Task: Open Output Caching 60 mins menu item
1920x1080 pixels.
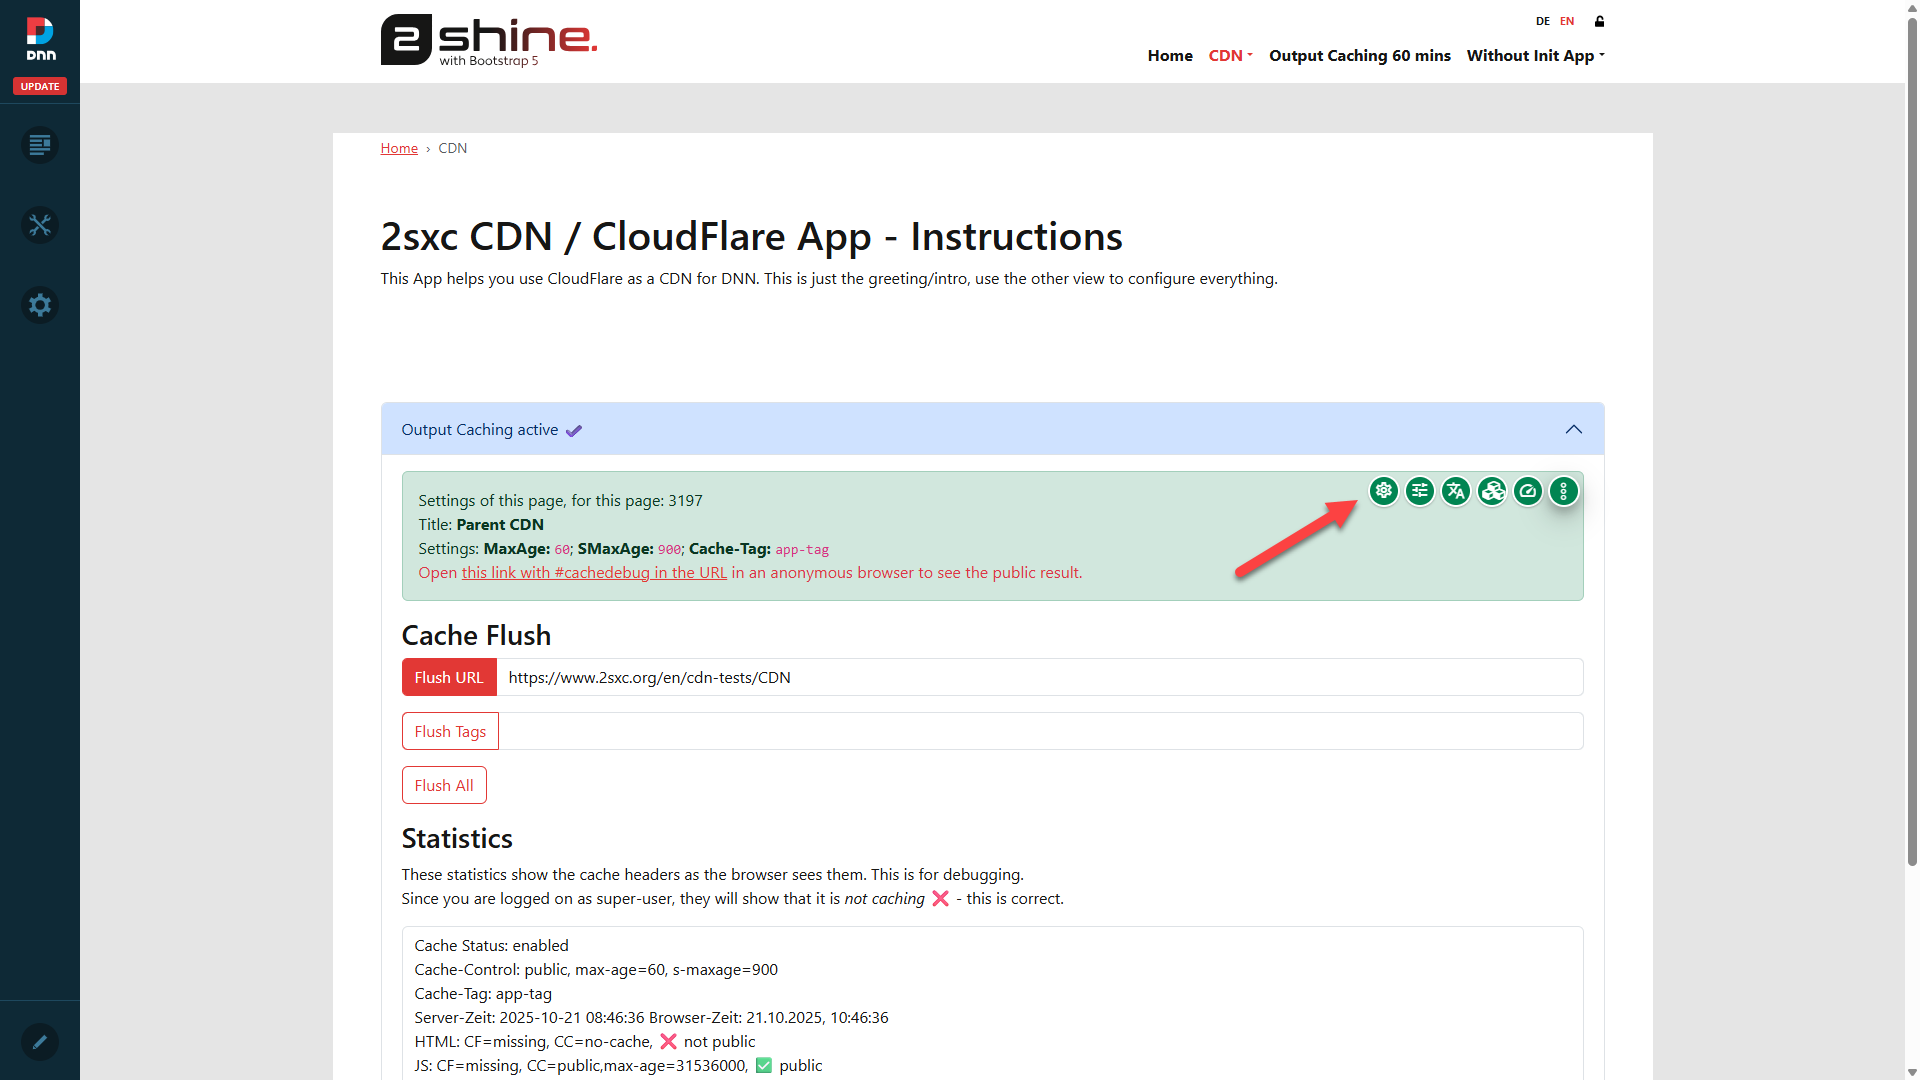Action: (x=1359, y=56)
